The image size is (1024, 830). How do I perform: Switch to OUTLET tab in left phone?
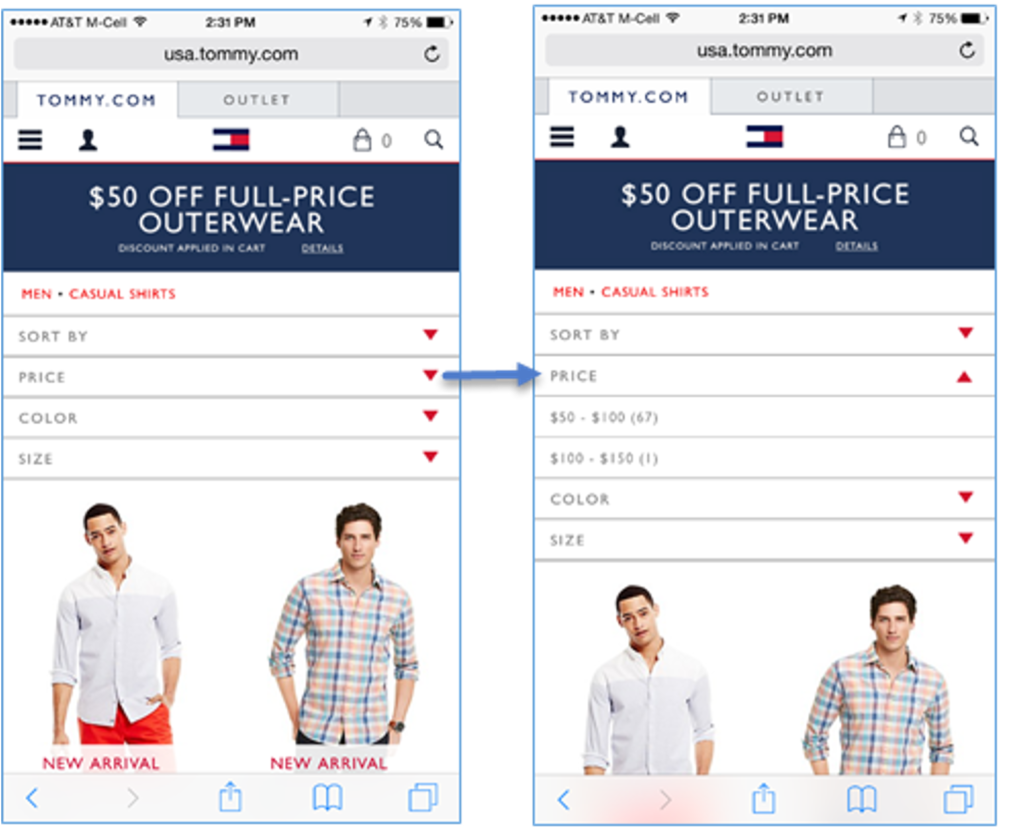pos(257,100)
